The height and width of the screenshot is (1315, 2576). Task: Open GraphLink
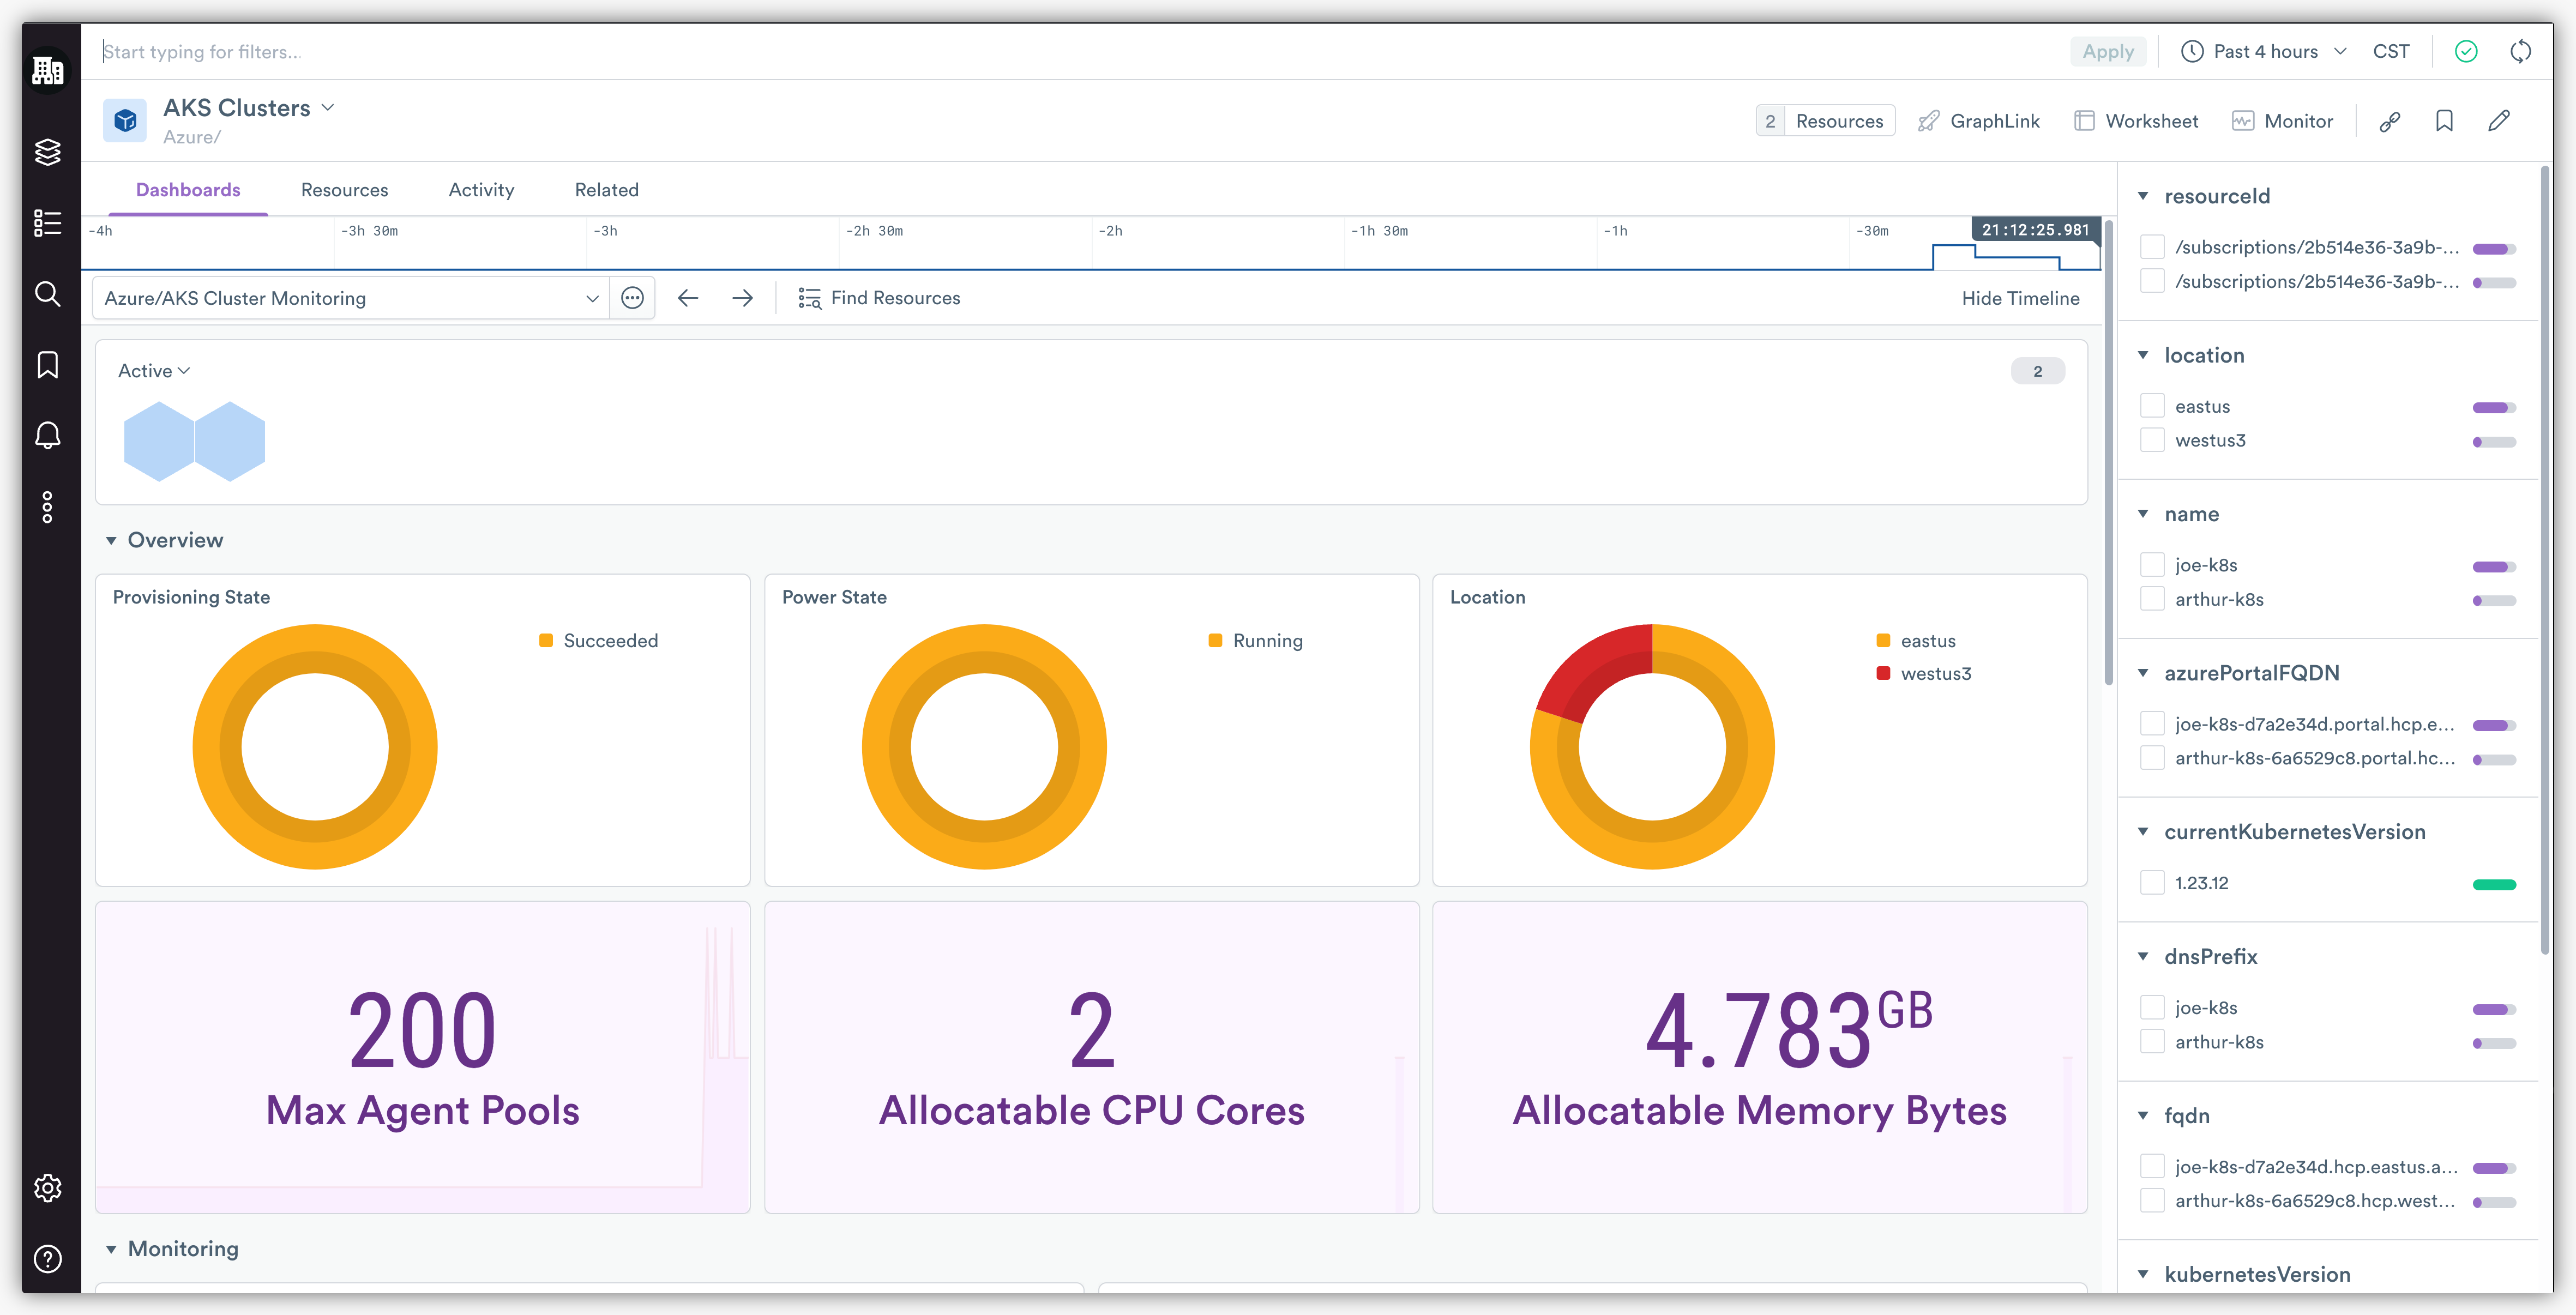pos(1978,121)
